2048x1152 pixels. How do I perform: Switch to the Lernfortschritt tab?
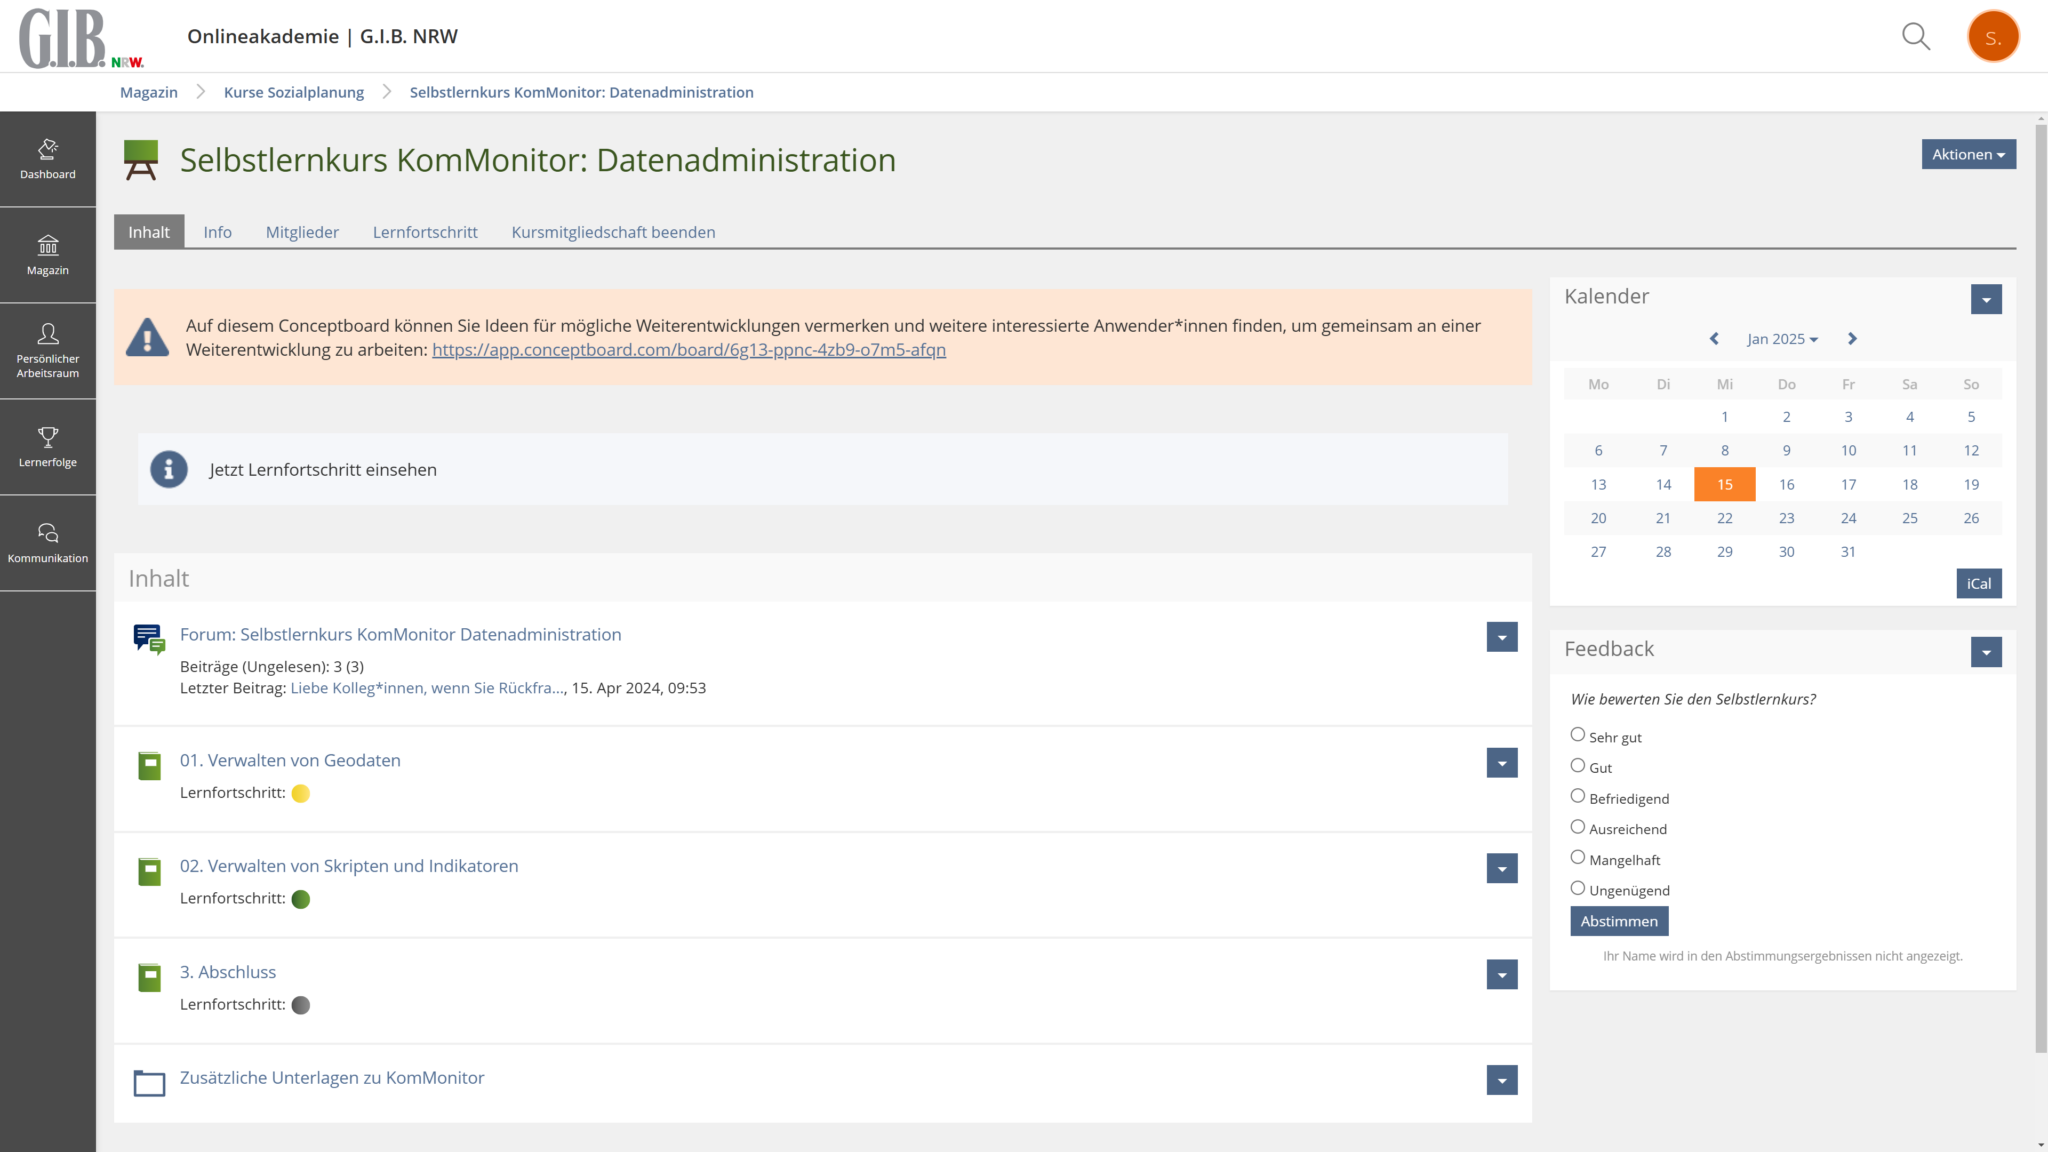425,232
